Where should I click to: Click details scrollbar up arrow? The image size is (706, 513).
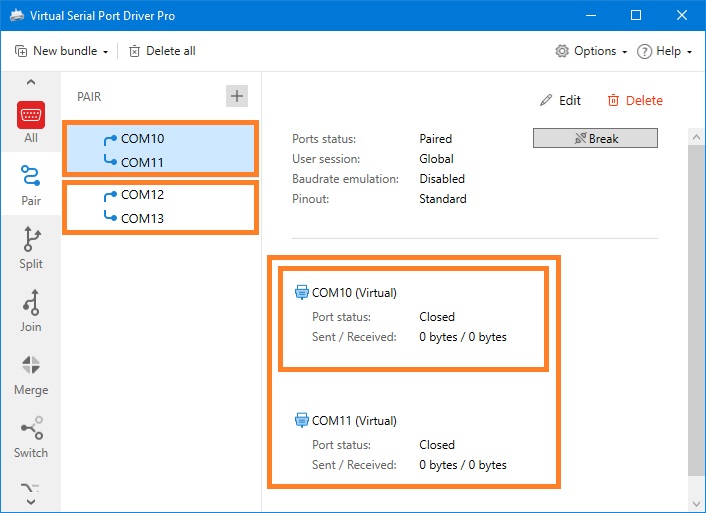tap(697, 136)
